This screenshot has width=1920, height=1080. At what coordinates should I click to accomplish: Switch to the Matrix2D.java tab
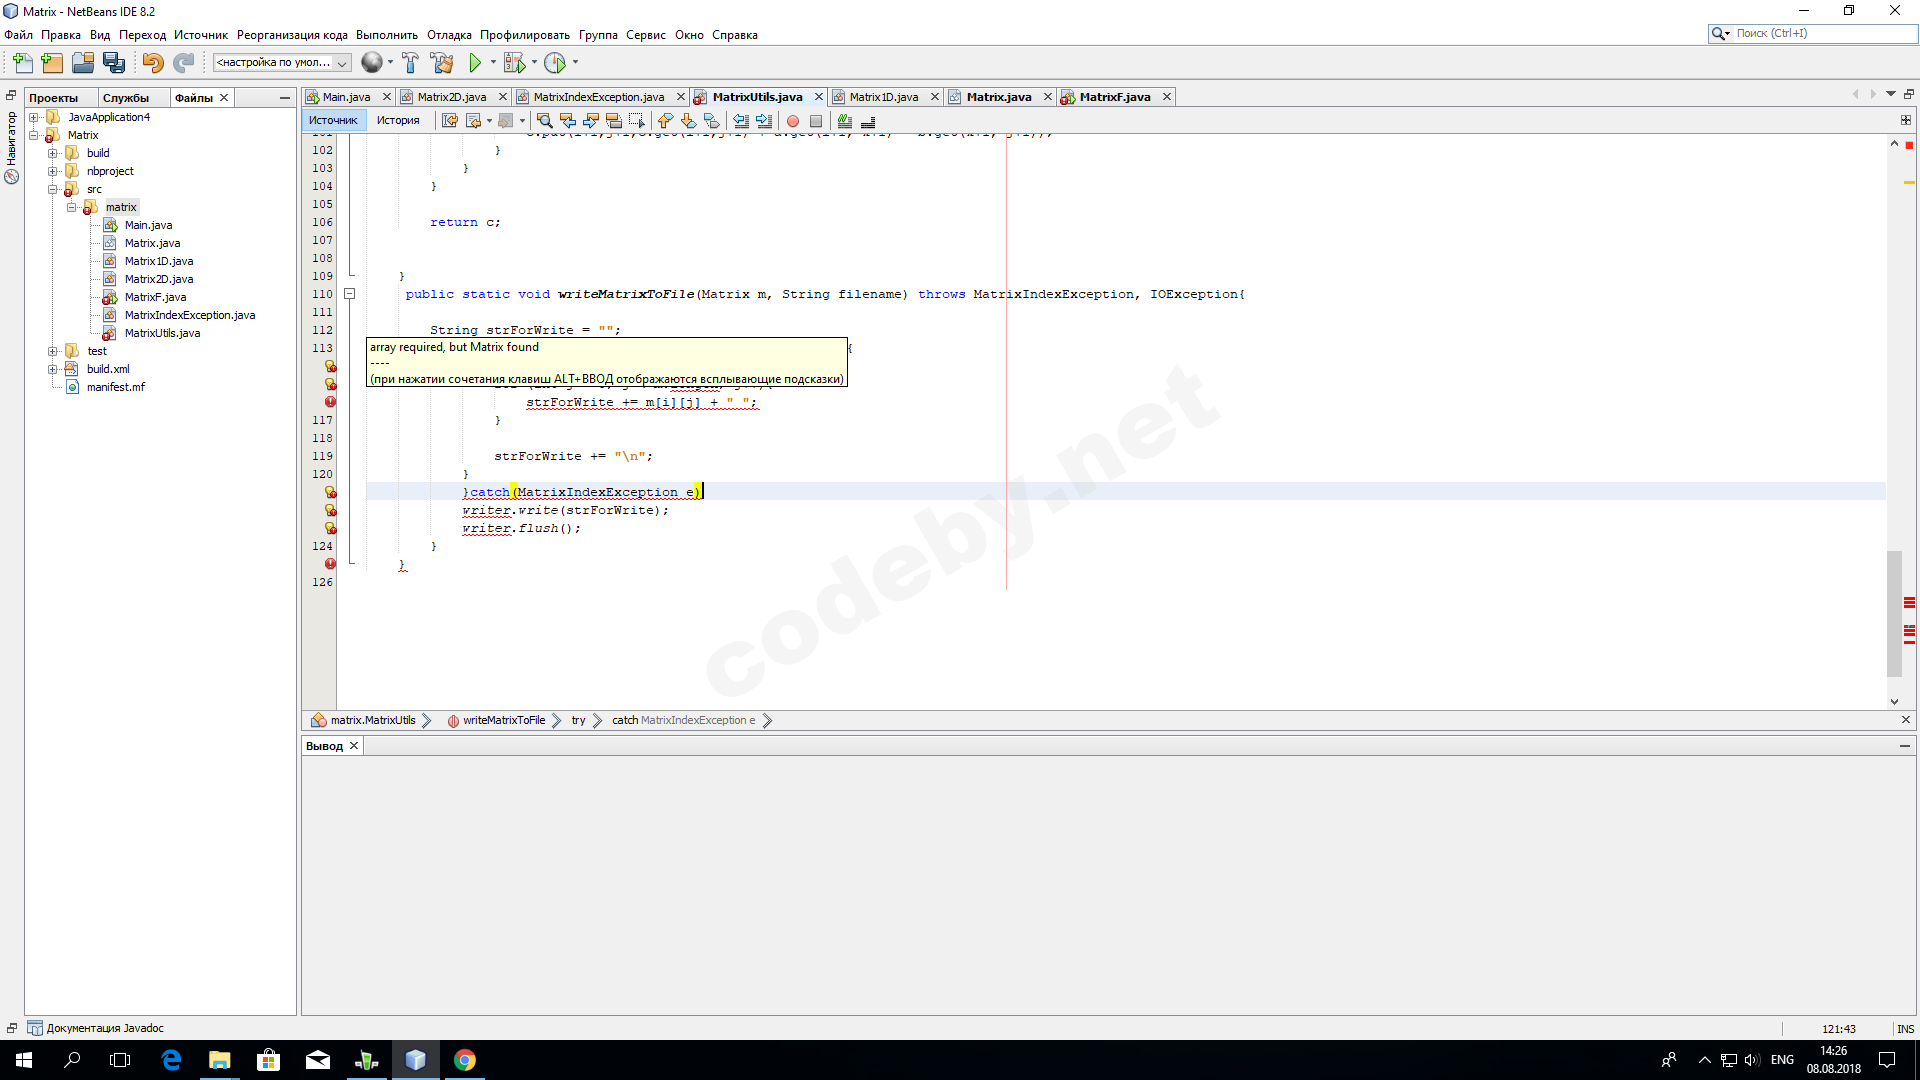pos(451,97)
